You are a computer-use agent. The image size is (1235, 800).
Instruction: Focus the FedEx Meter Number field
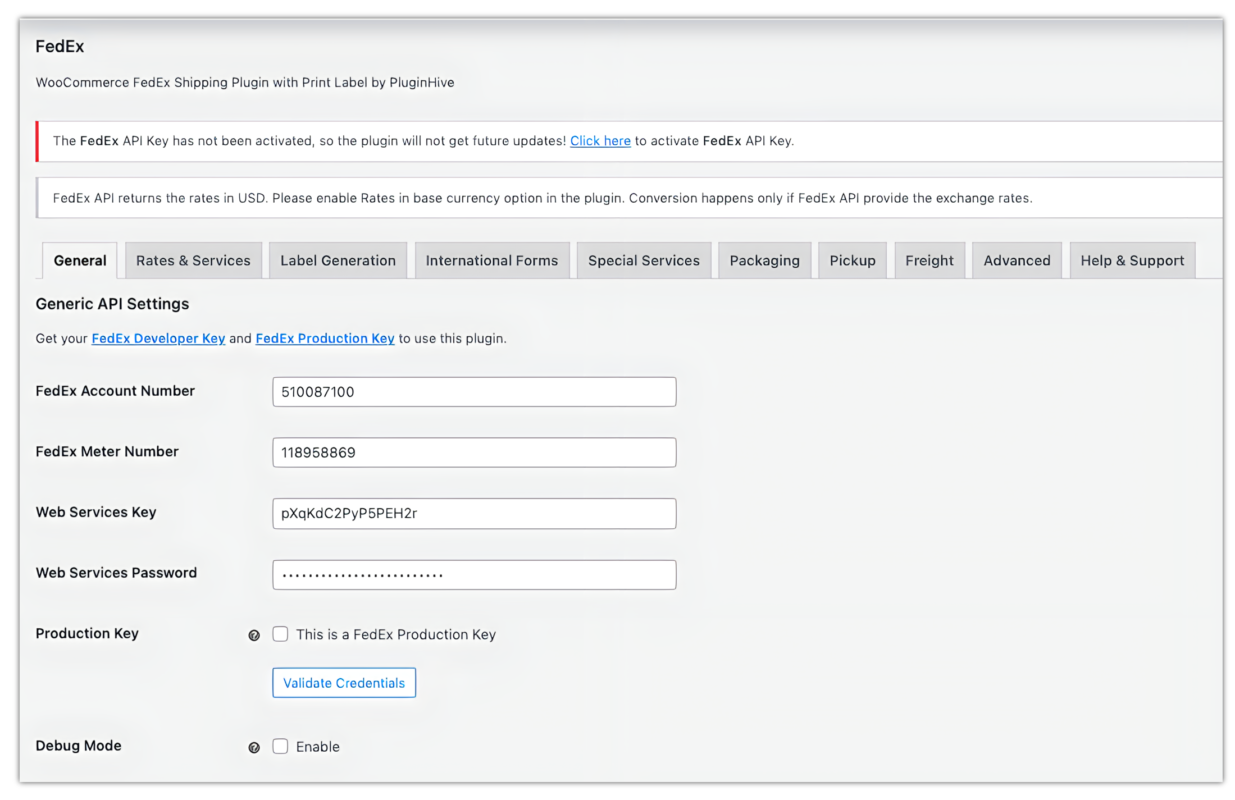point(474,452)
